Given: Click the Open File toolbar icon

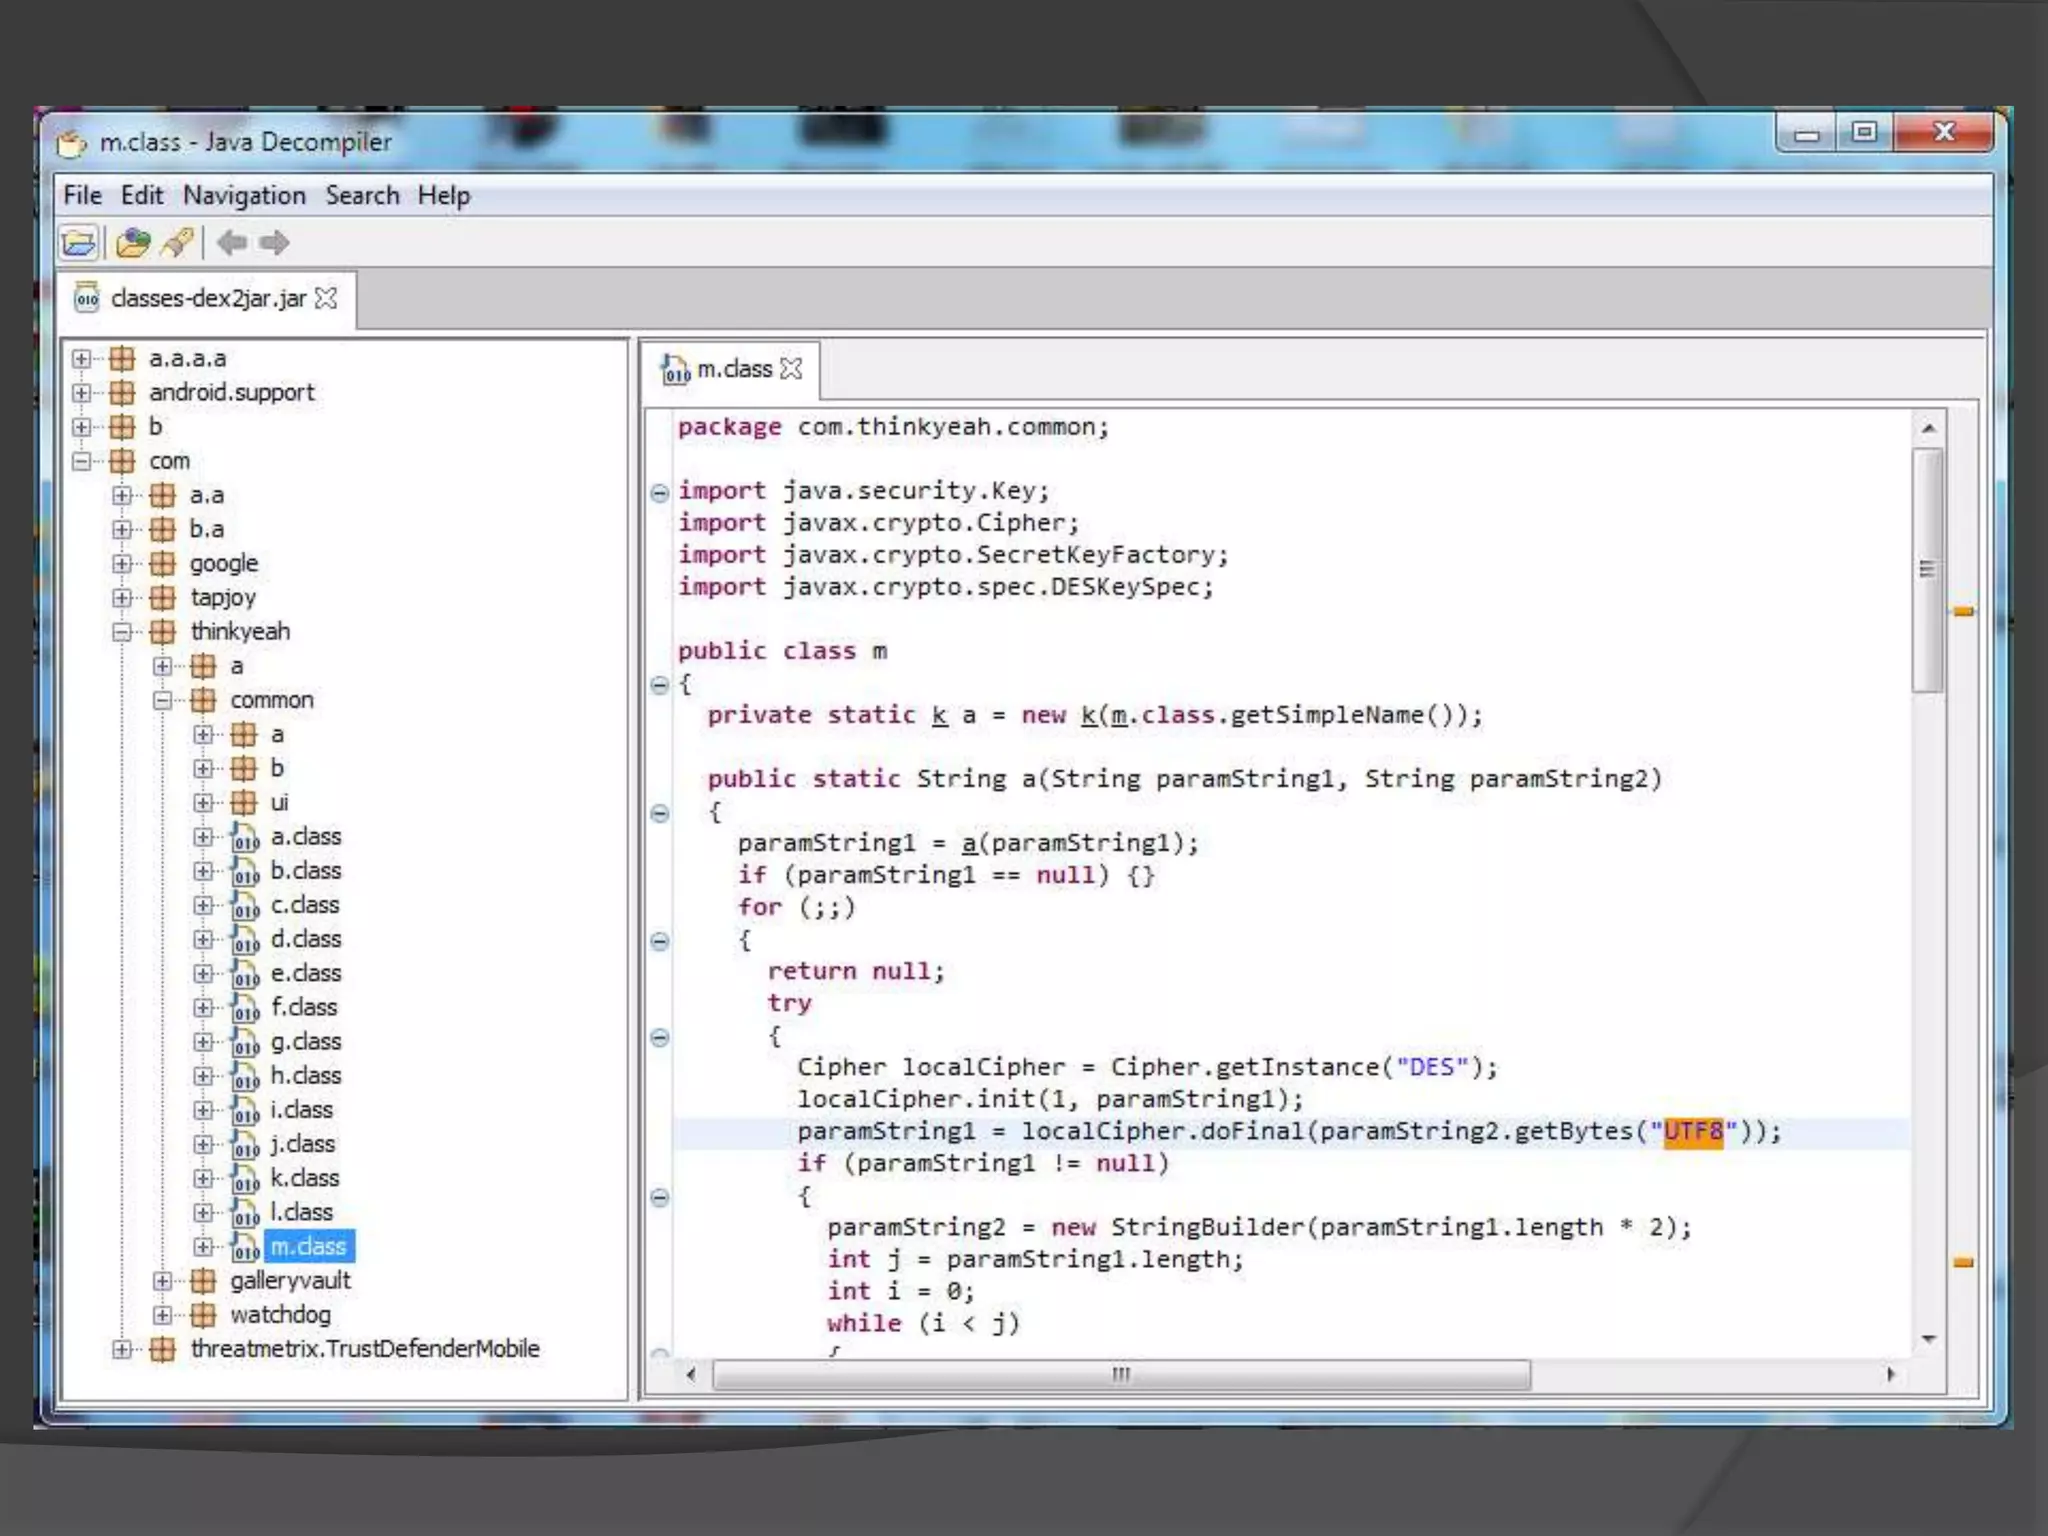Looking at the screenshot, I should pos(79,243).
